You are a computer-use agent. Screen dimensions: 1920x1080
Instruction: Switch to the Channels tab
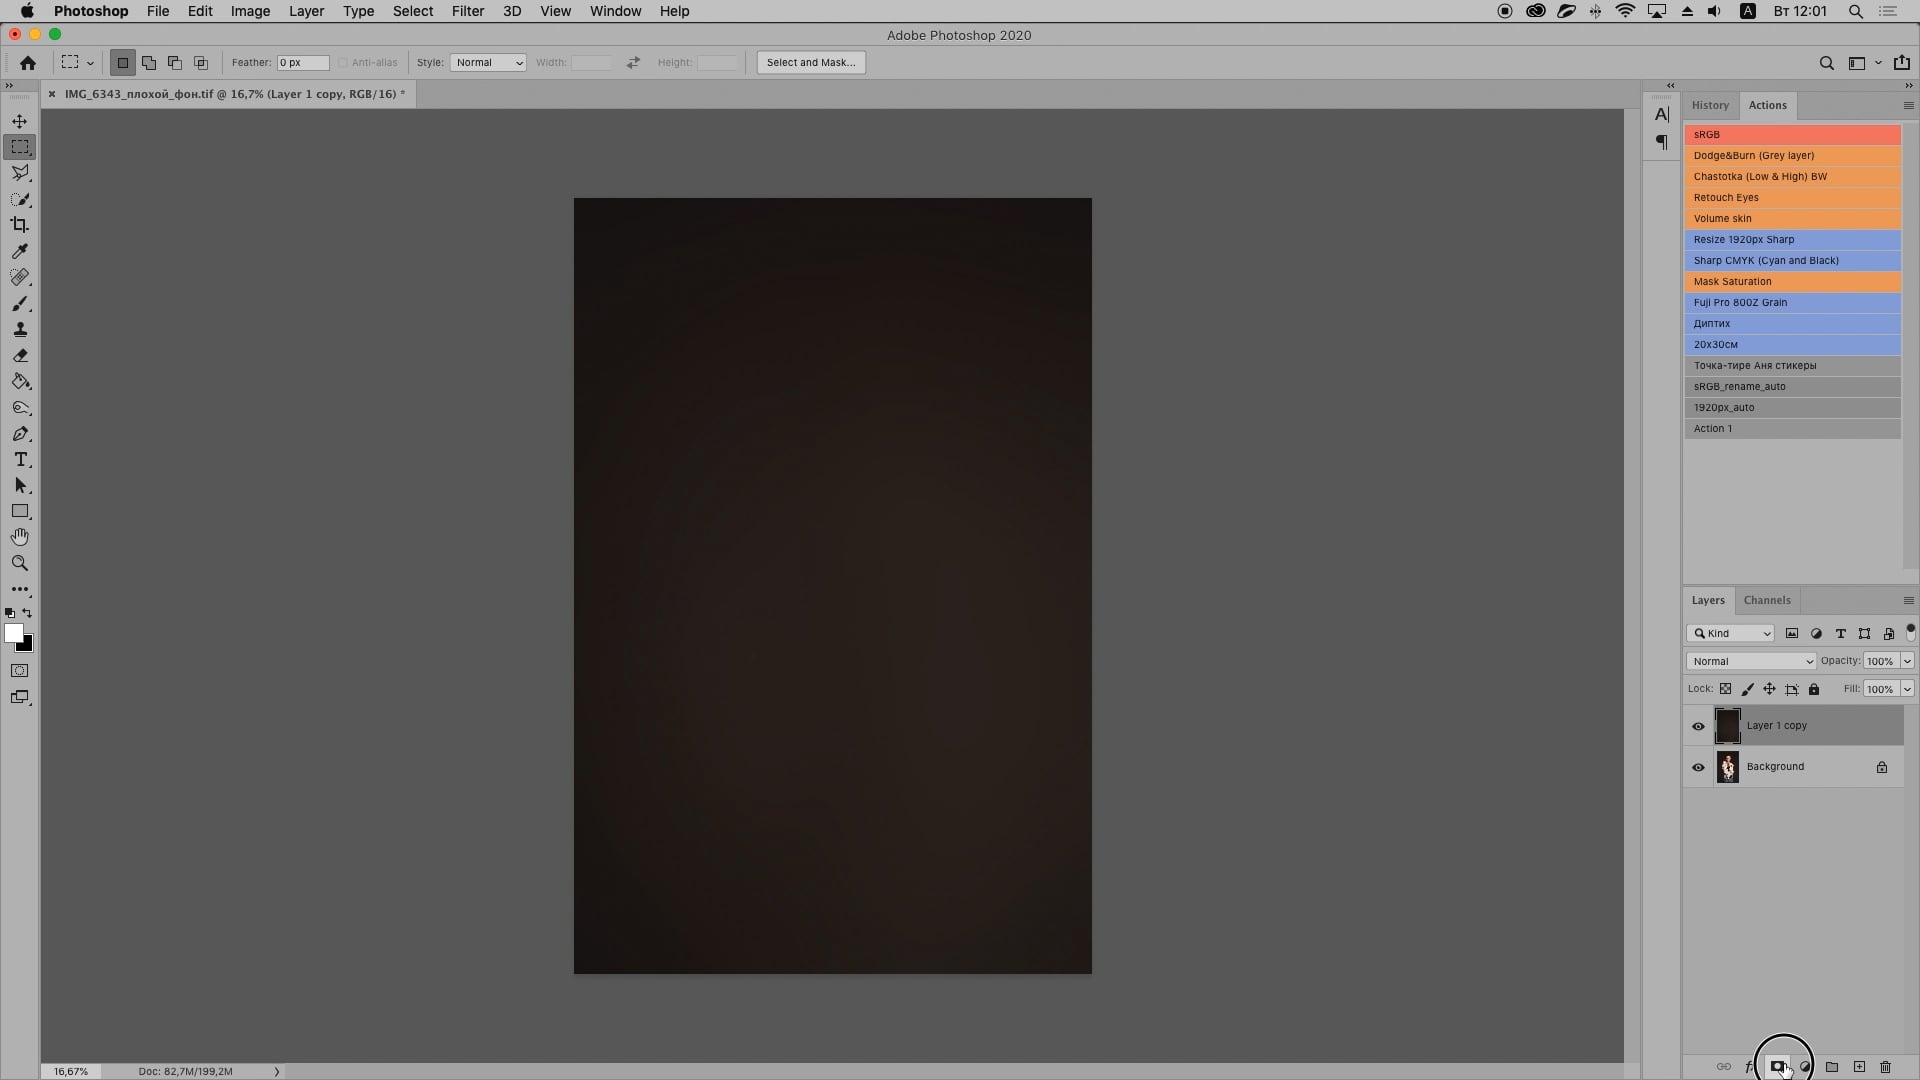click(1766, 599)
